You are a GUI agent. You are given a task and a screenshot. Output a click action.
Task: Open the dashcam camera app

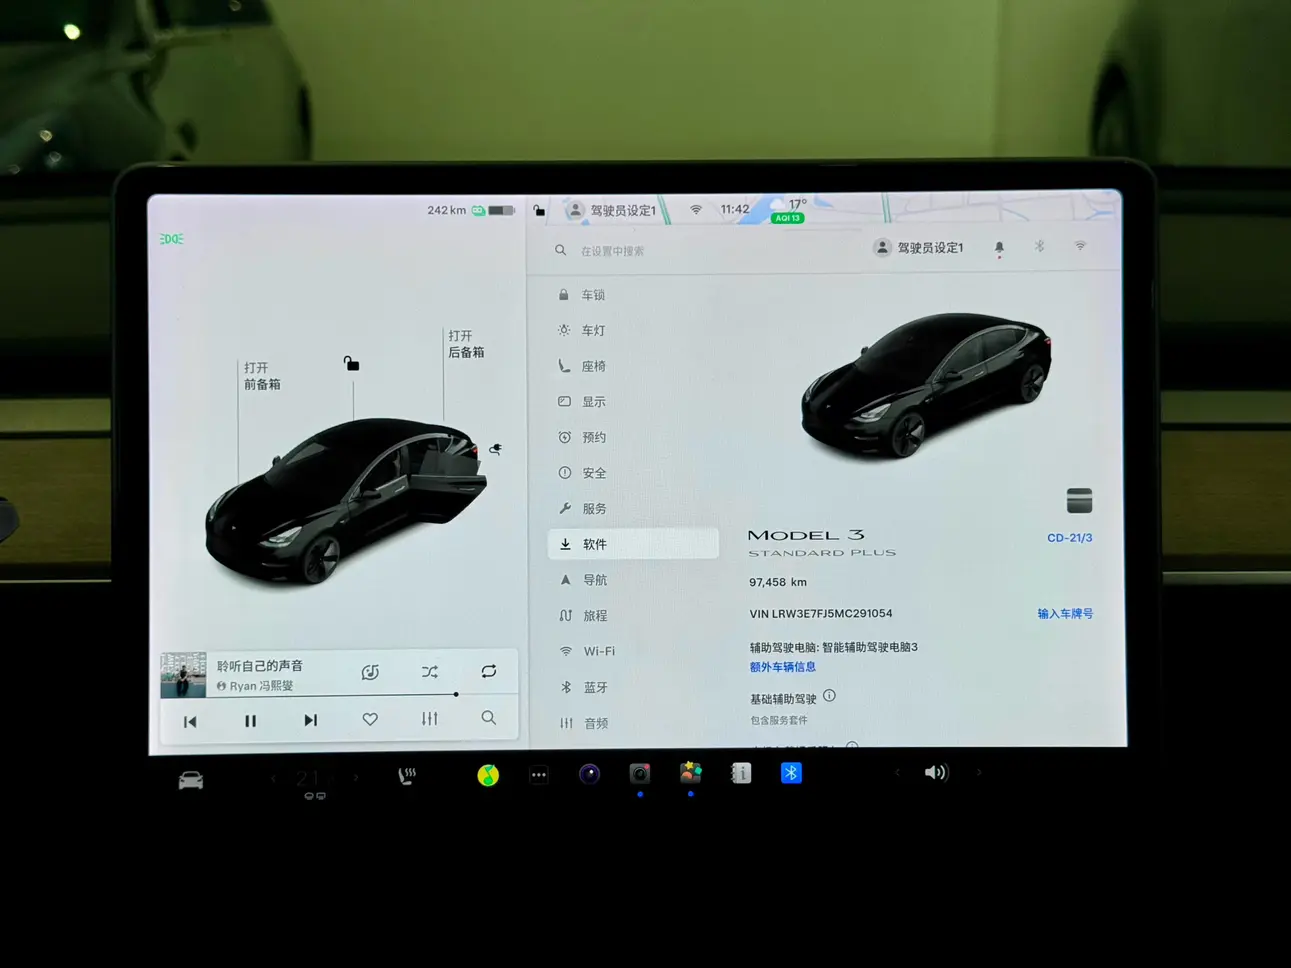(640, 774)
